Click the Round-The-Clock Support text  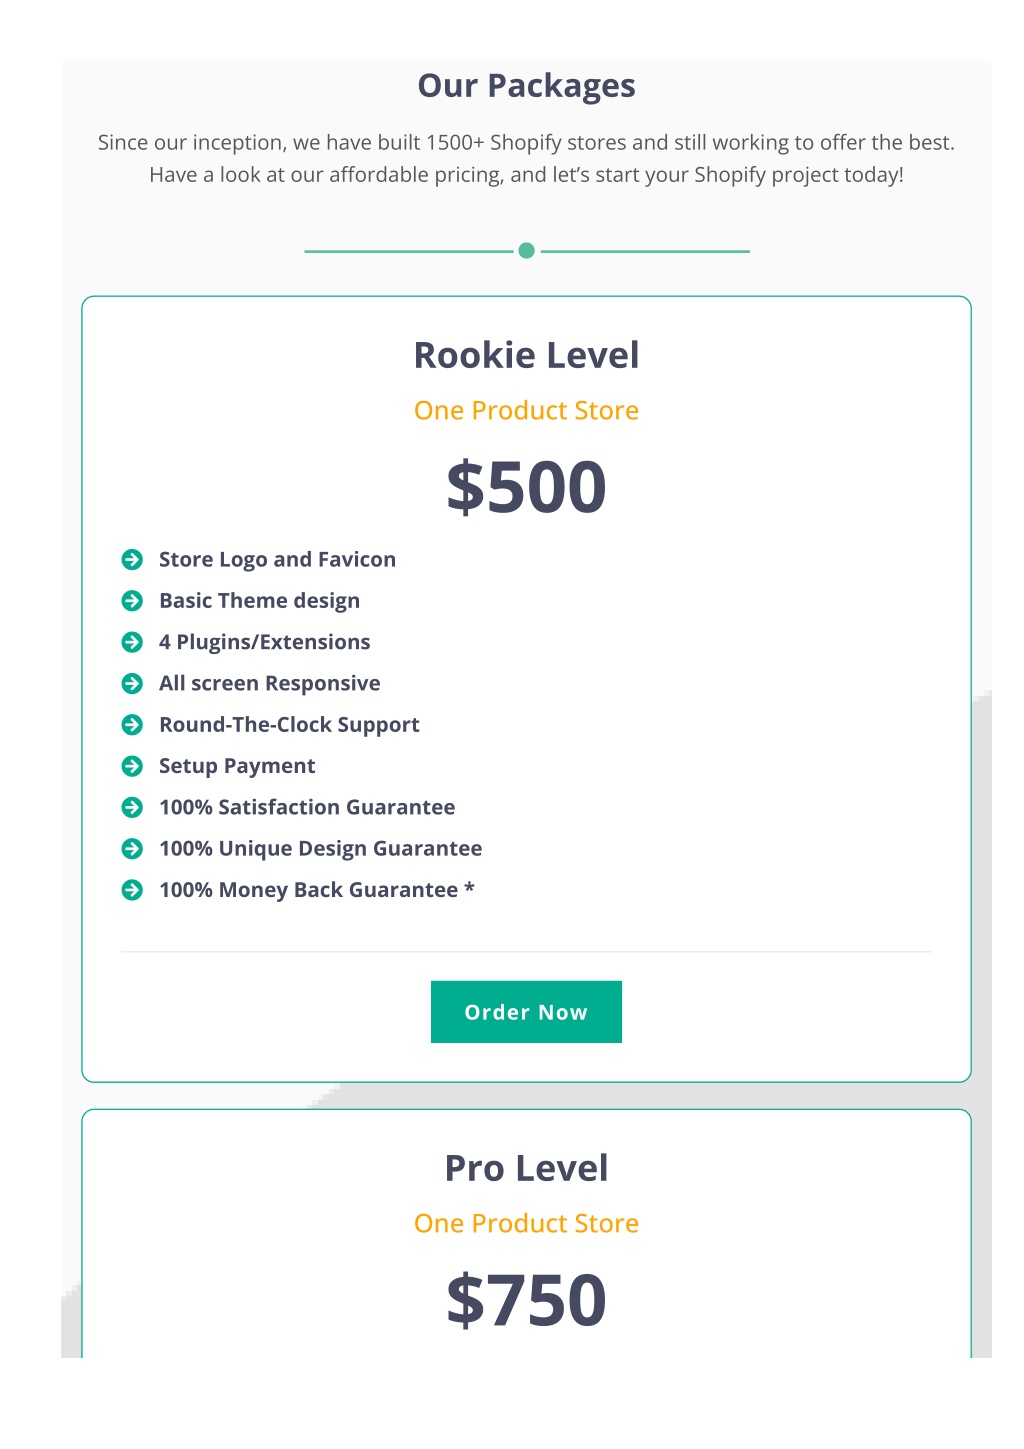pos(289,725)
